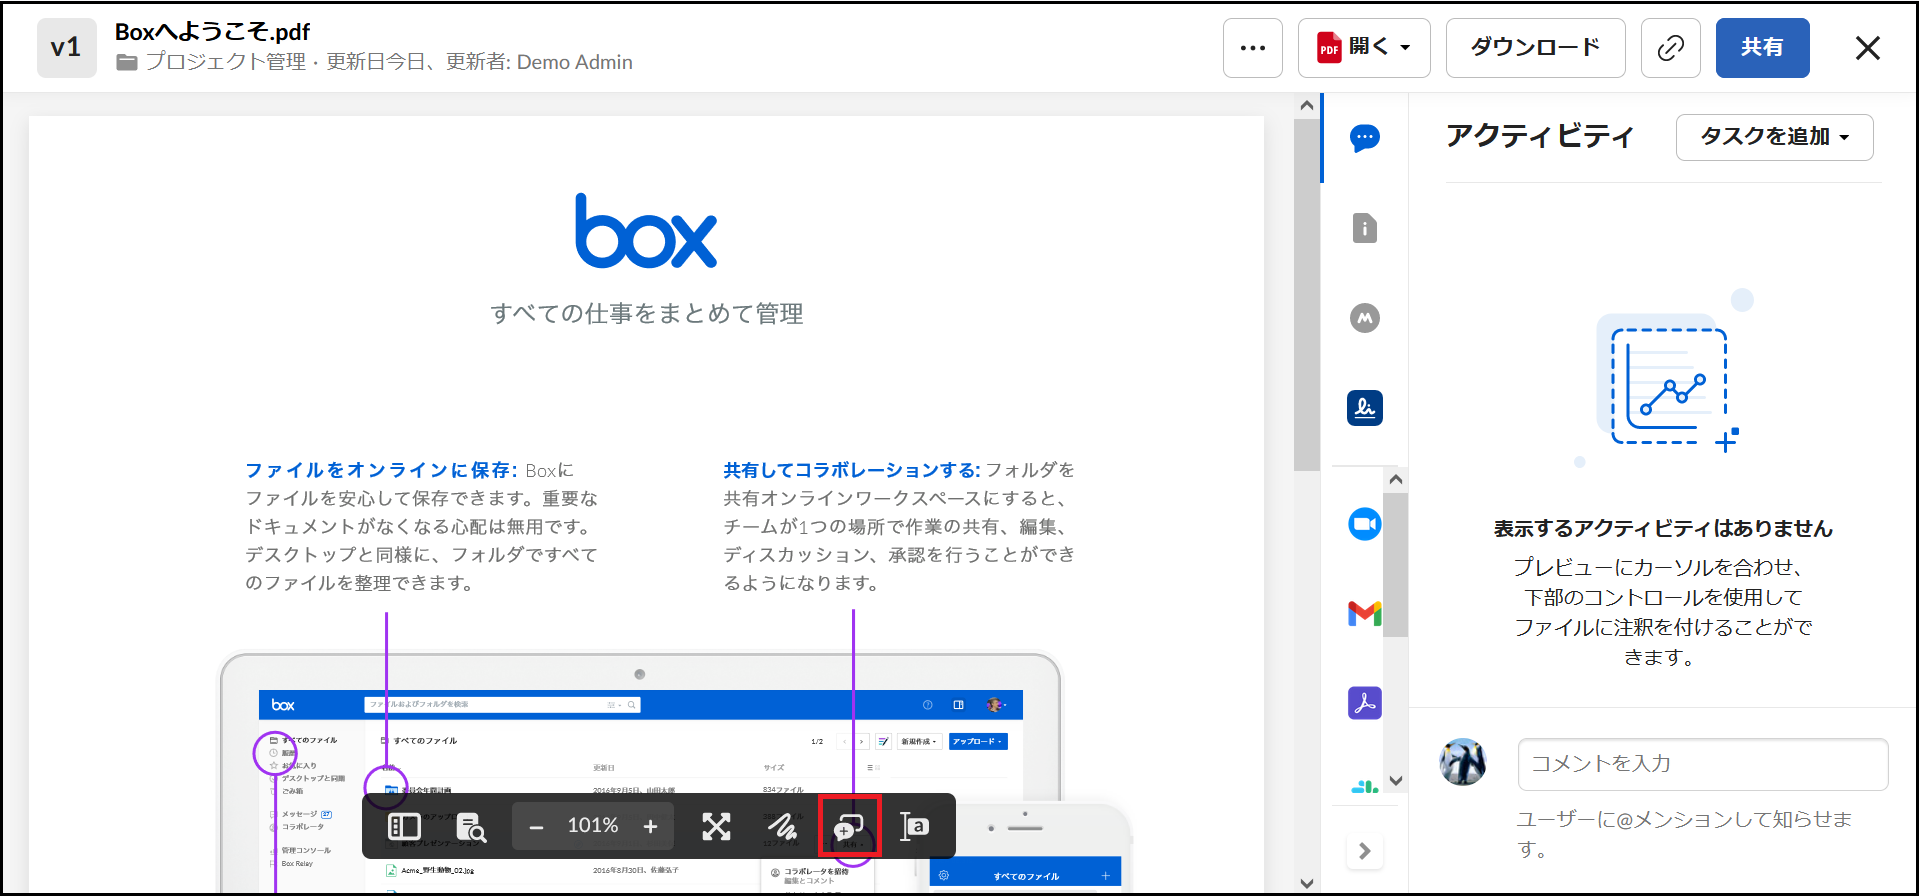Click the document scroll up arrow
Screen dimensions: 1919x896
pyautogui.click(x=1306, y=105)
